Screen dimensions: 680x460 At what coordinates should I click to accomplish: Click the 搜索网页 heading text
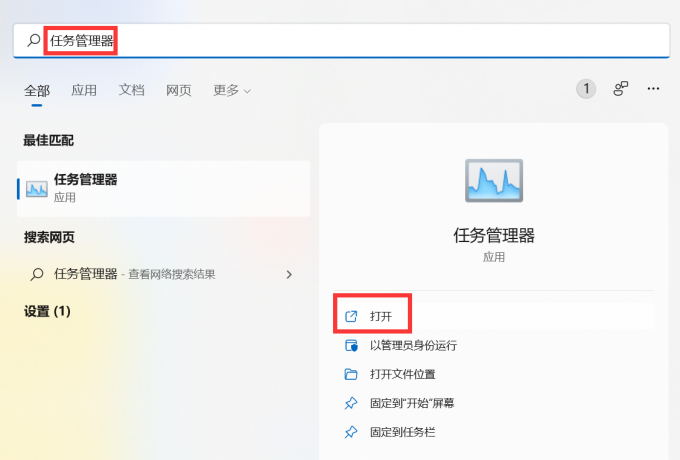point(49,237)
